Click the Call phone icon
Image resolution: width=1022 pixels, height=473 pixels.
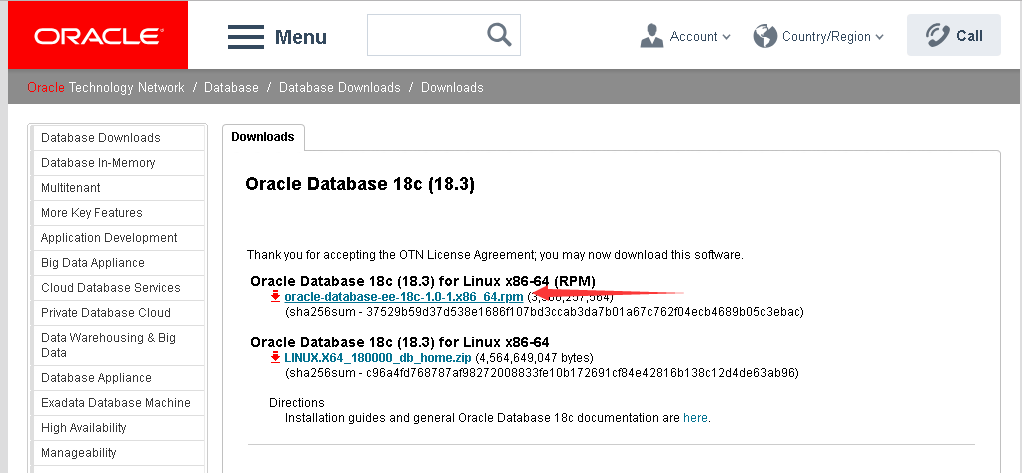coord(937,35)
